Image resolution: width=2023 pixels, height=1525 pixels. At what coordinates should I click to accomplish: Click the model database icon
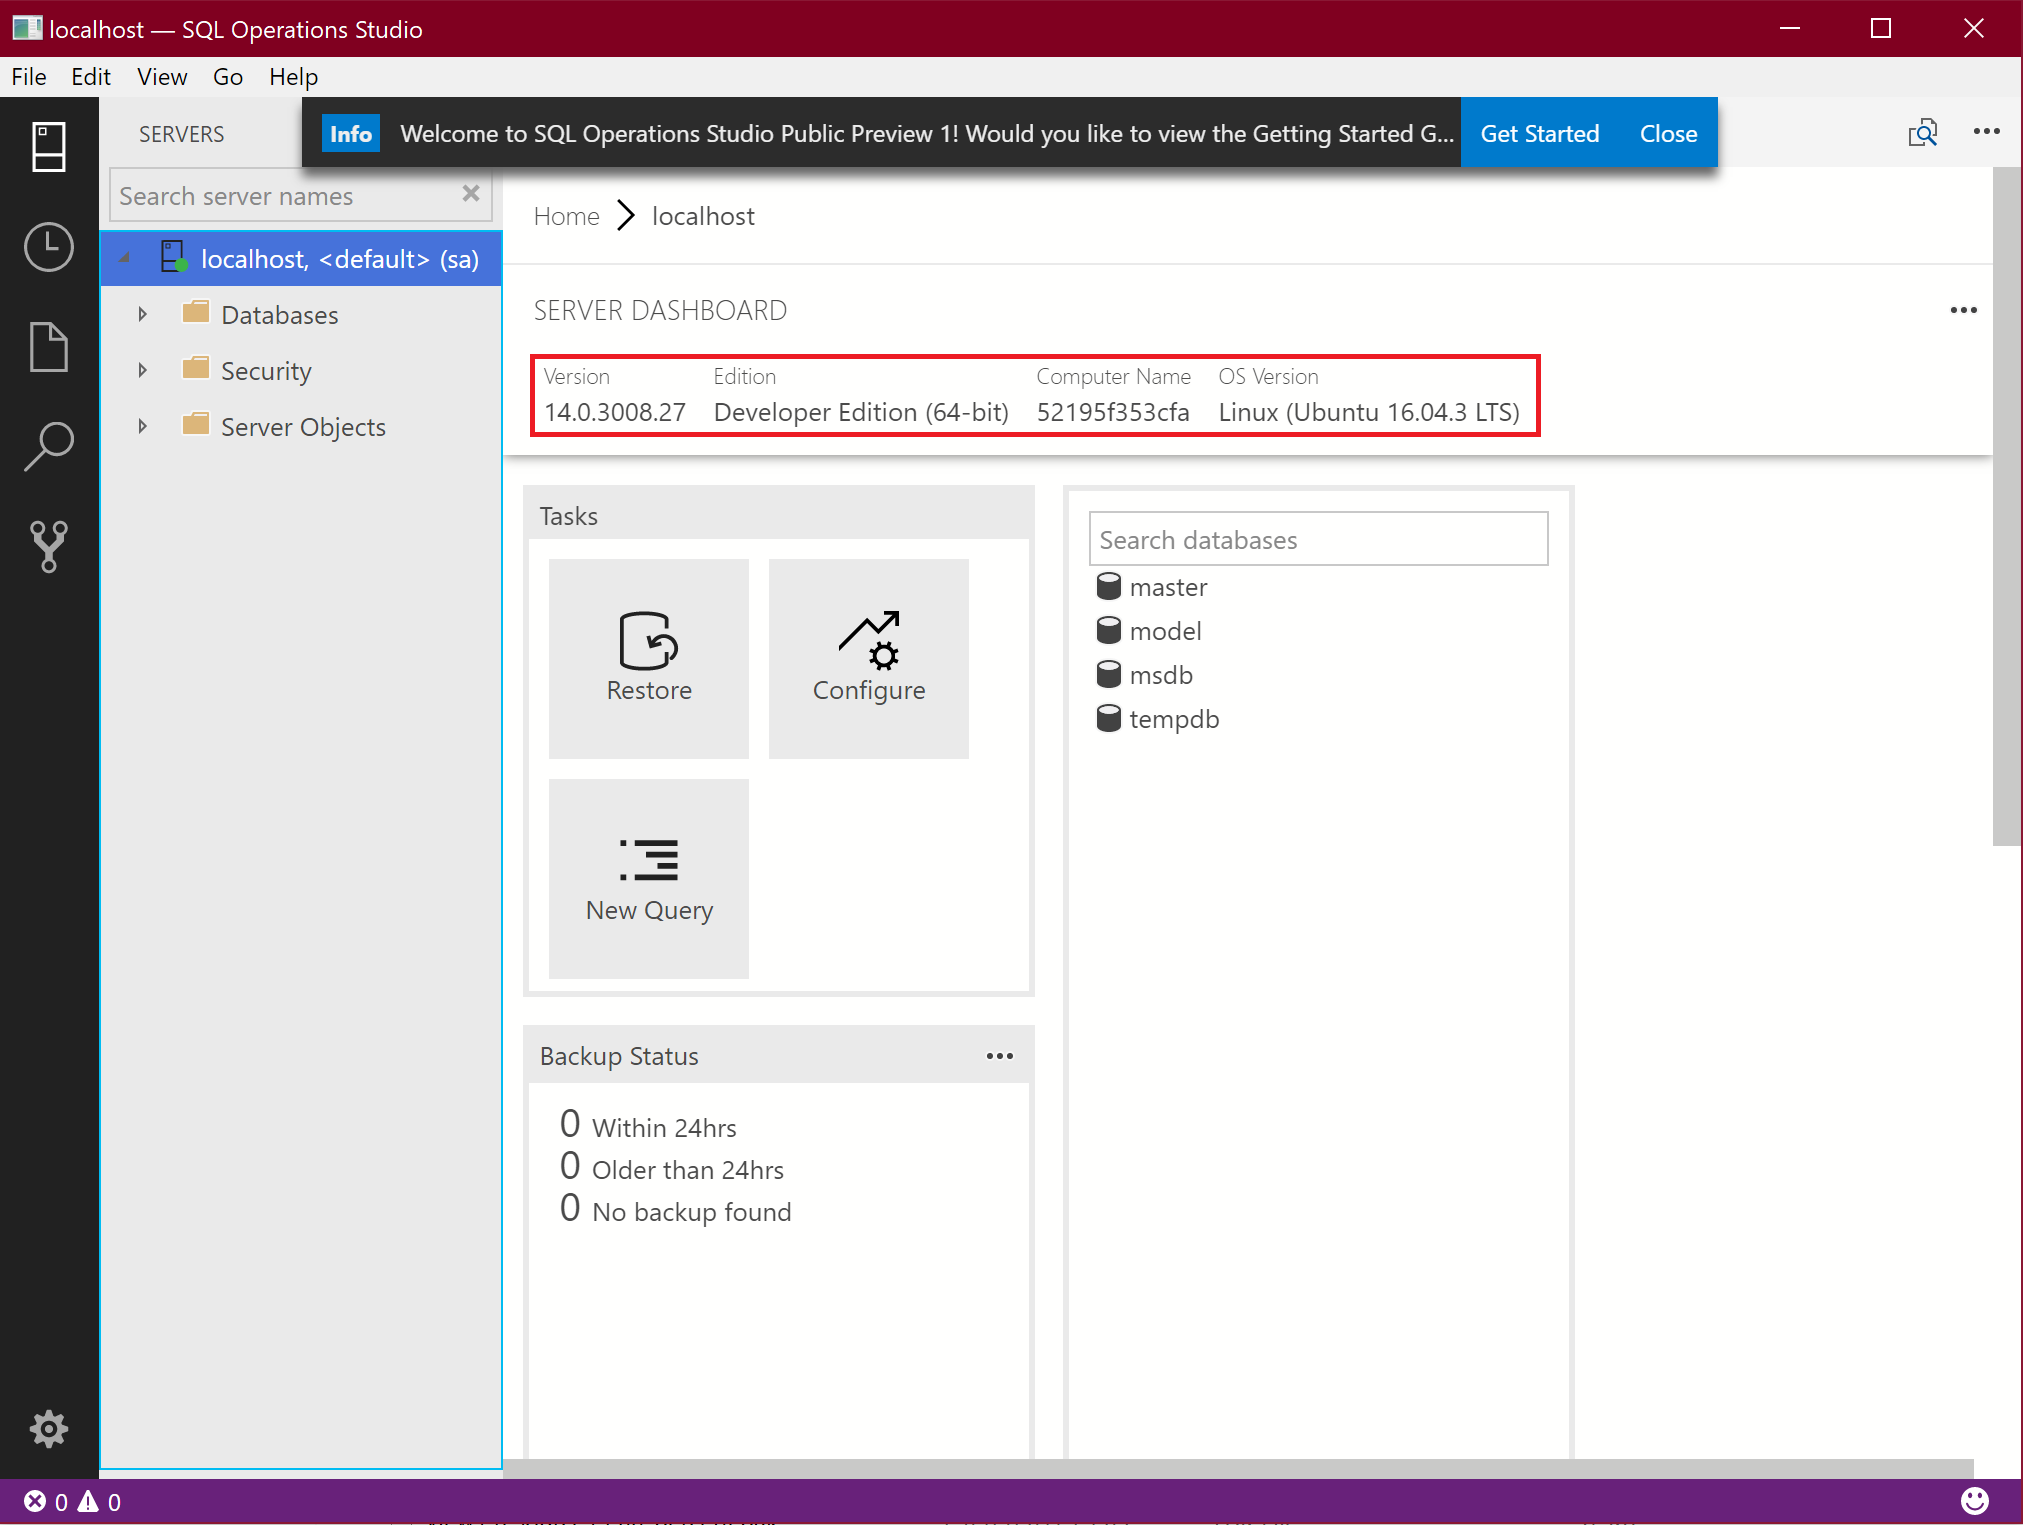point(1109,631)
